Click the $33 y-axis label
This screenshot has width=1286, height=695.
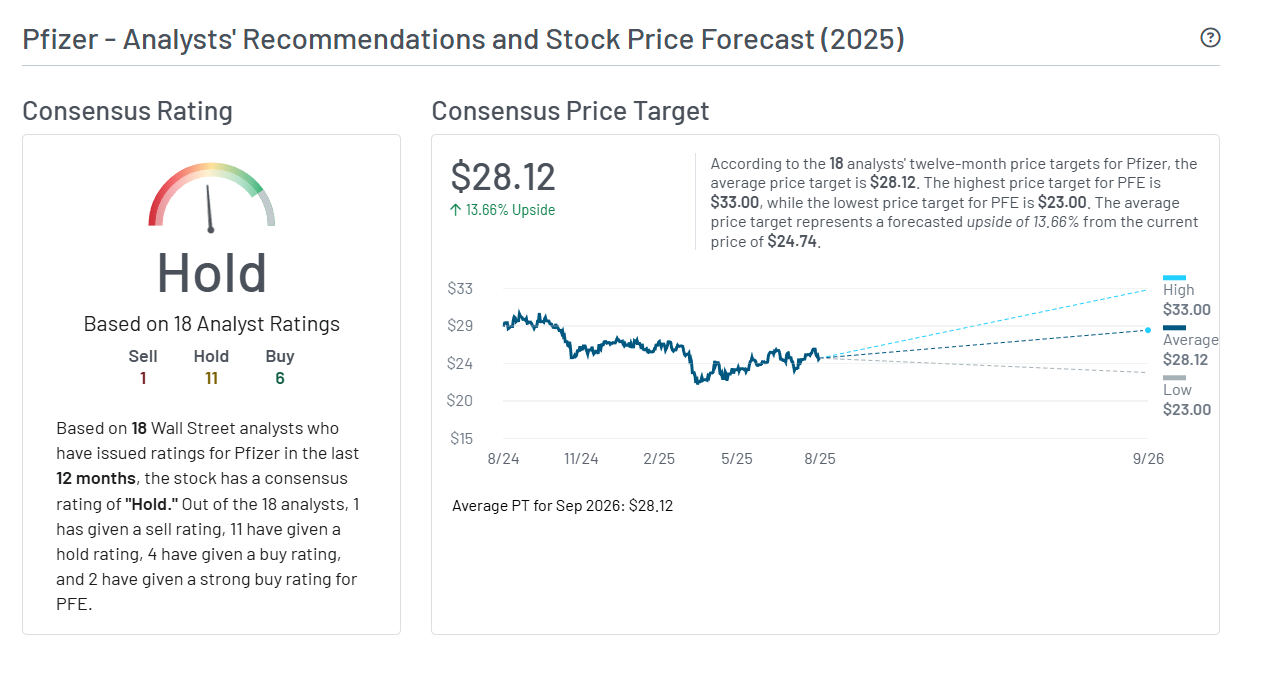click(460, 289)
